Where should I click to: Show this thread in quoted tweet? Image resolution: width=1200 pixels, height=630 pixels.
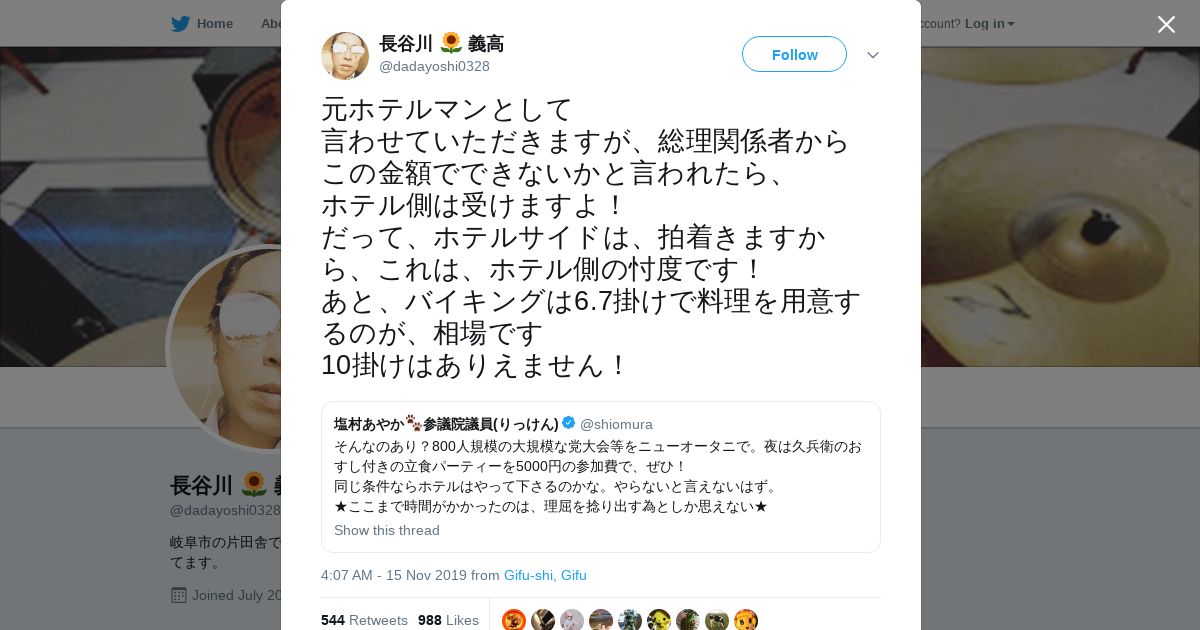387,530
